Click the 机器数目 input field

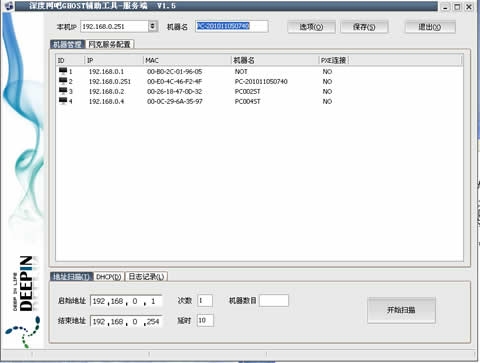click(x=274, y=301)
